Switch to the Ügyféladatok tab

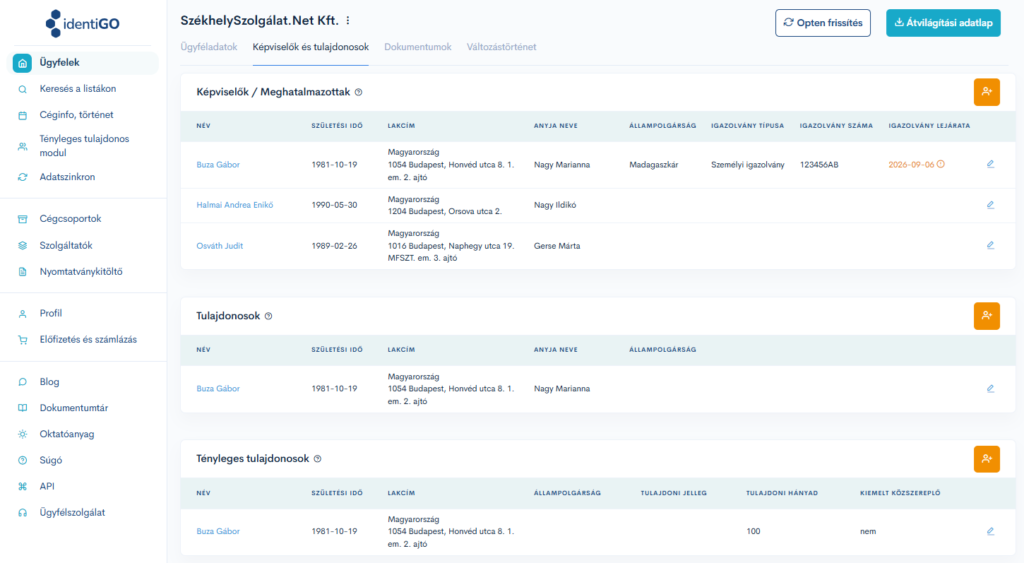[x=209, y=47]
